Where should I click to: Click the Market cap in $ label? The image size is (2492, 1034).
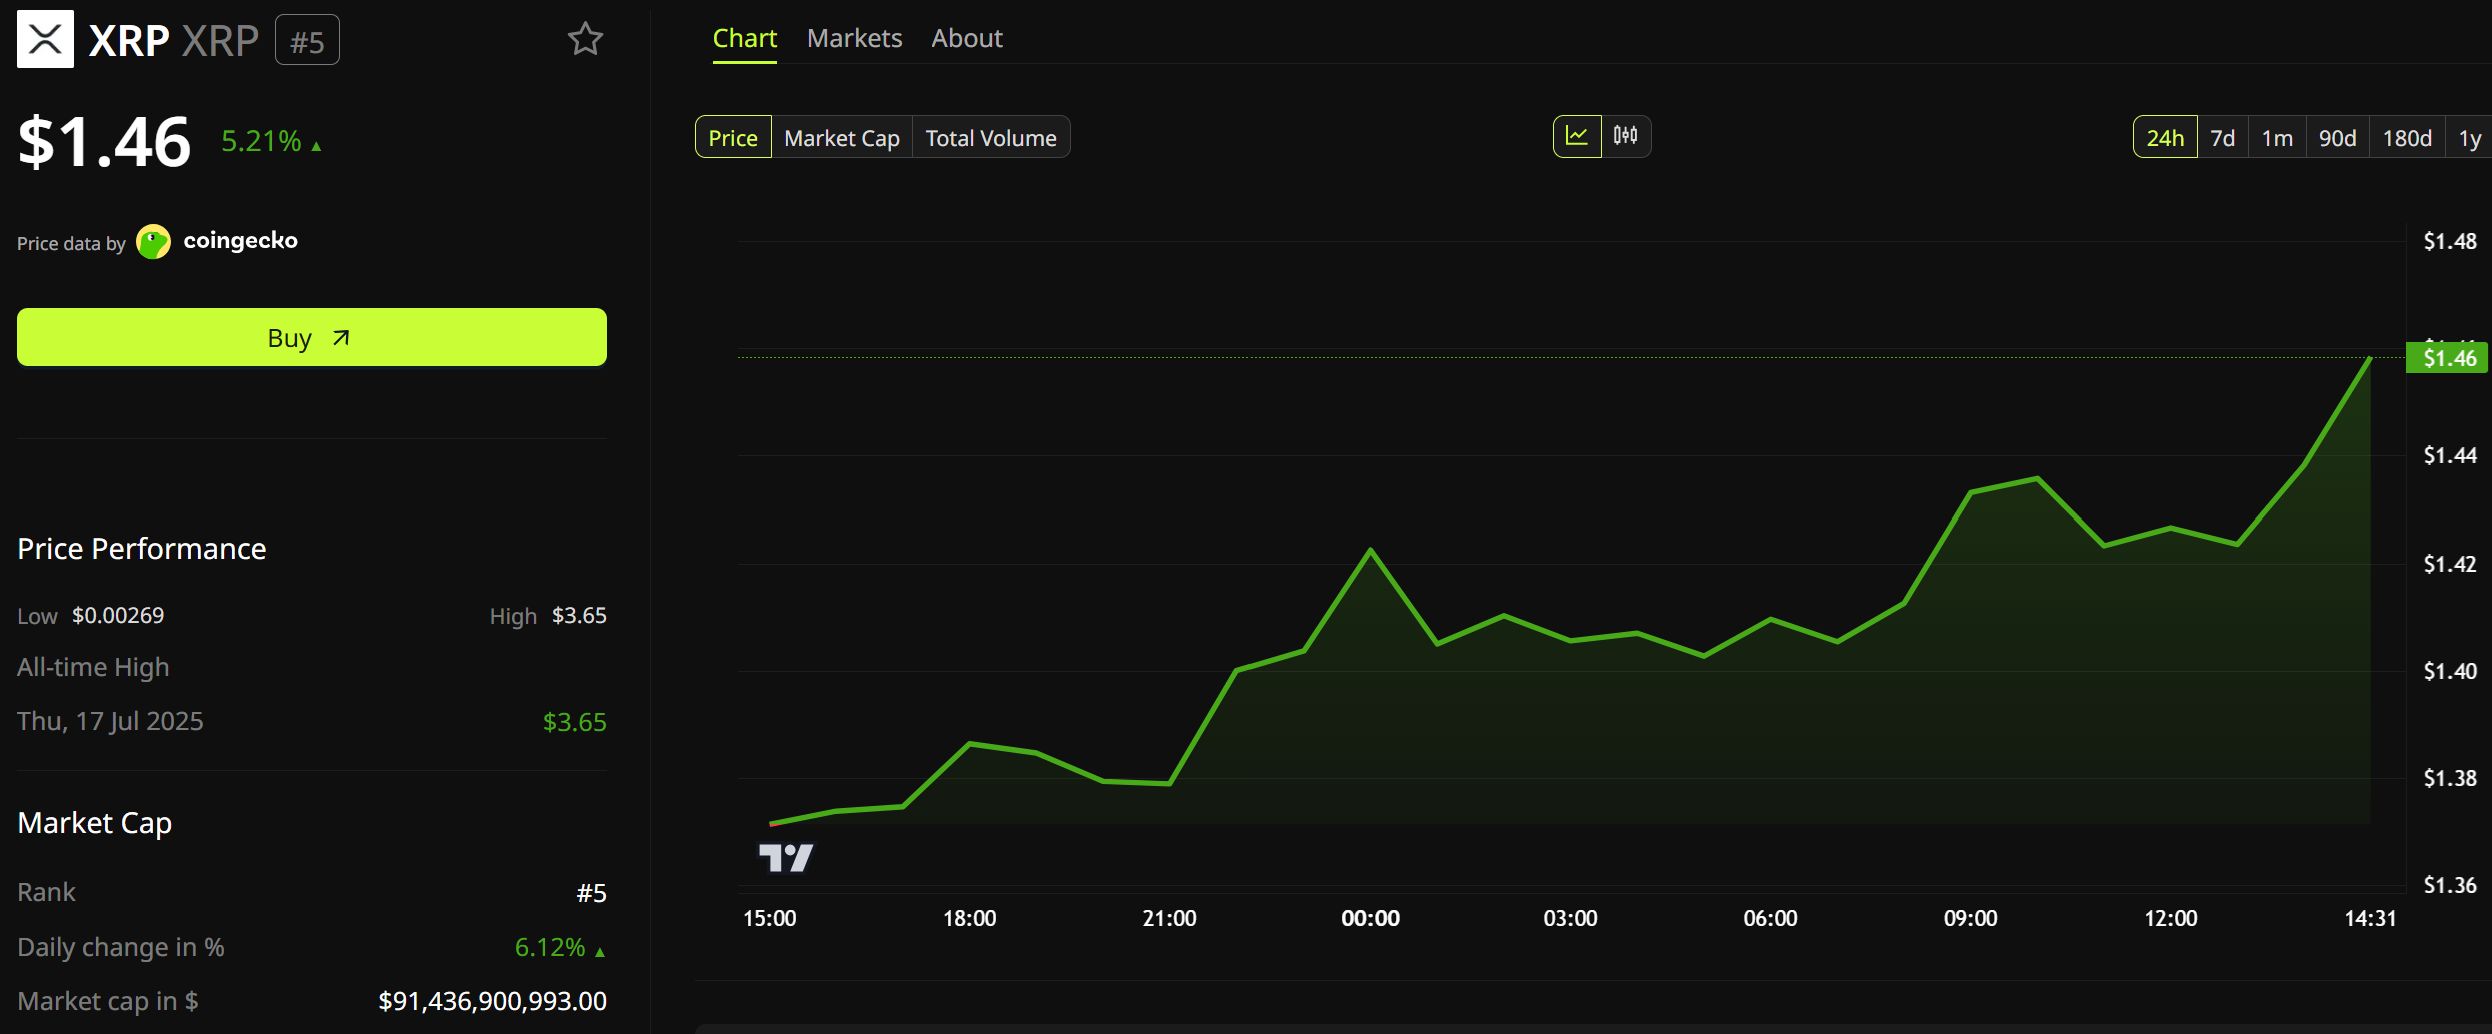point(108,1001)
